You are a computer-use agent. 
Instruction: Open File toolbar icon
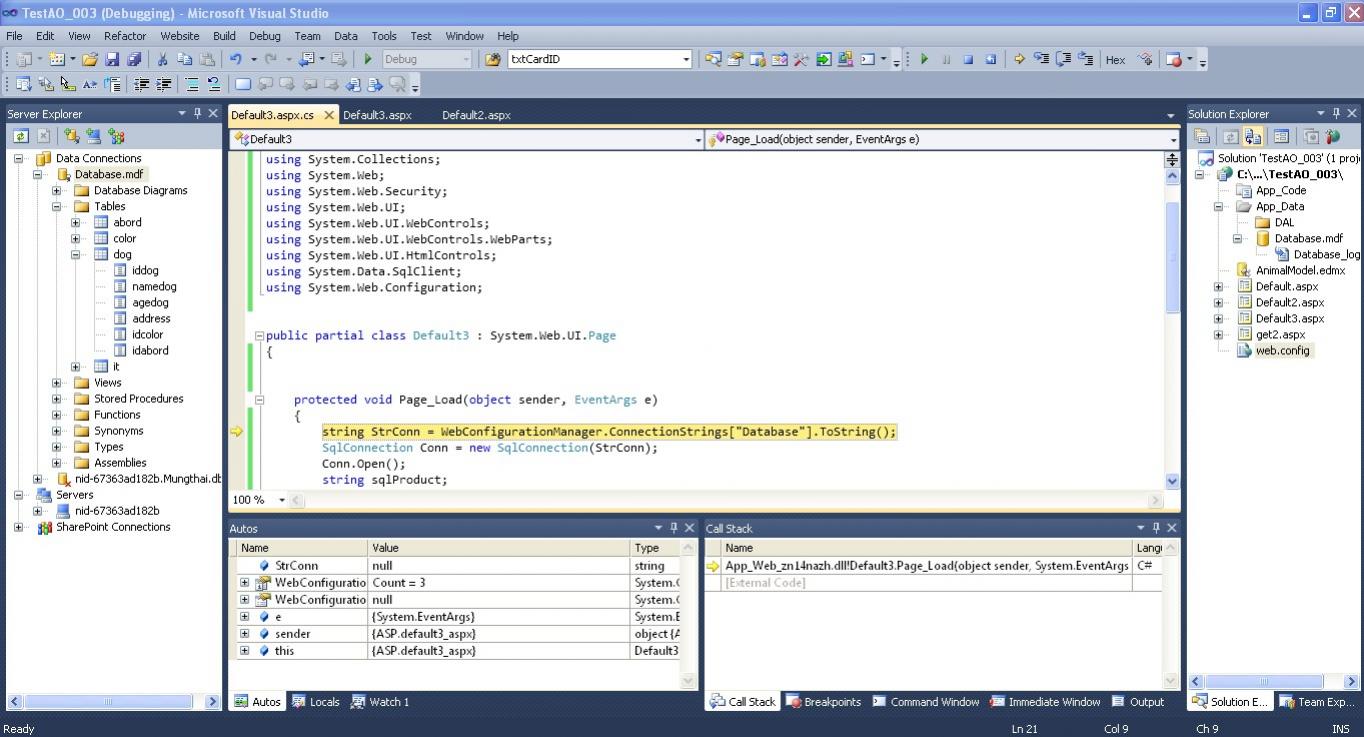90,59
